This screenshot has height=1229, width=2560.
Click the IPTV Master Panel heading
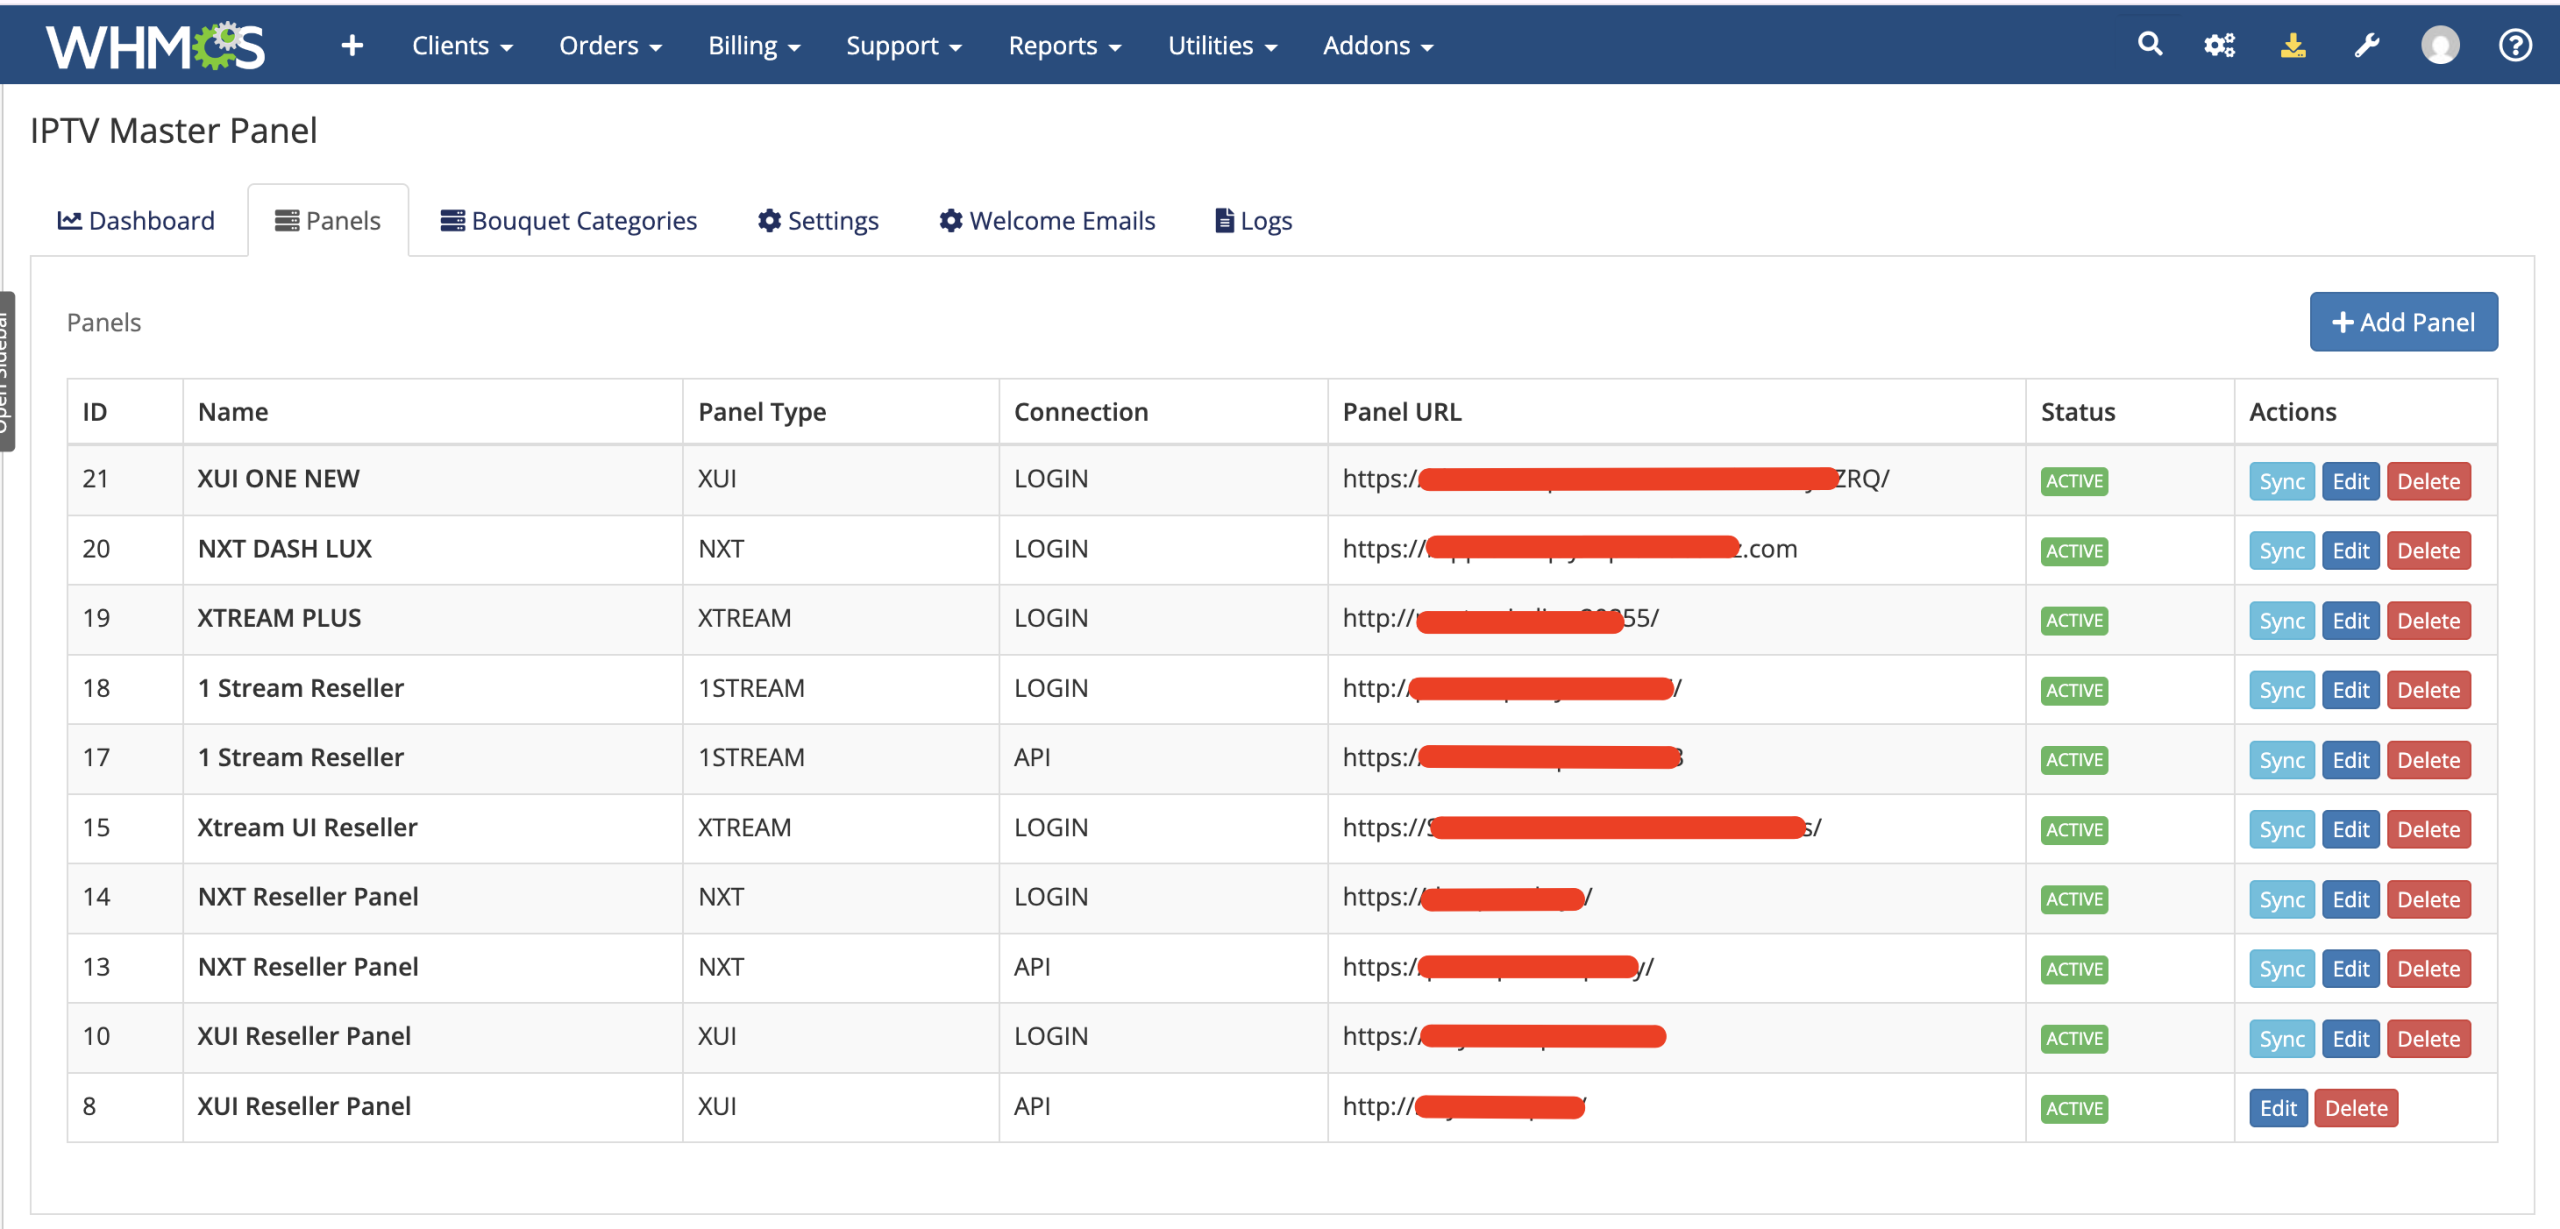174,130
